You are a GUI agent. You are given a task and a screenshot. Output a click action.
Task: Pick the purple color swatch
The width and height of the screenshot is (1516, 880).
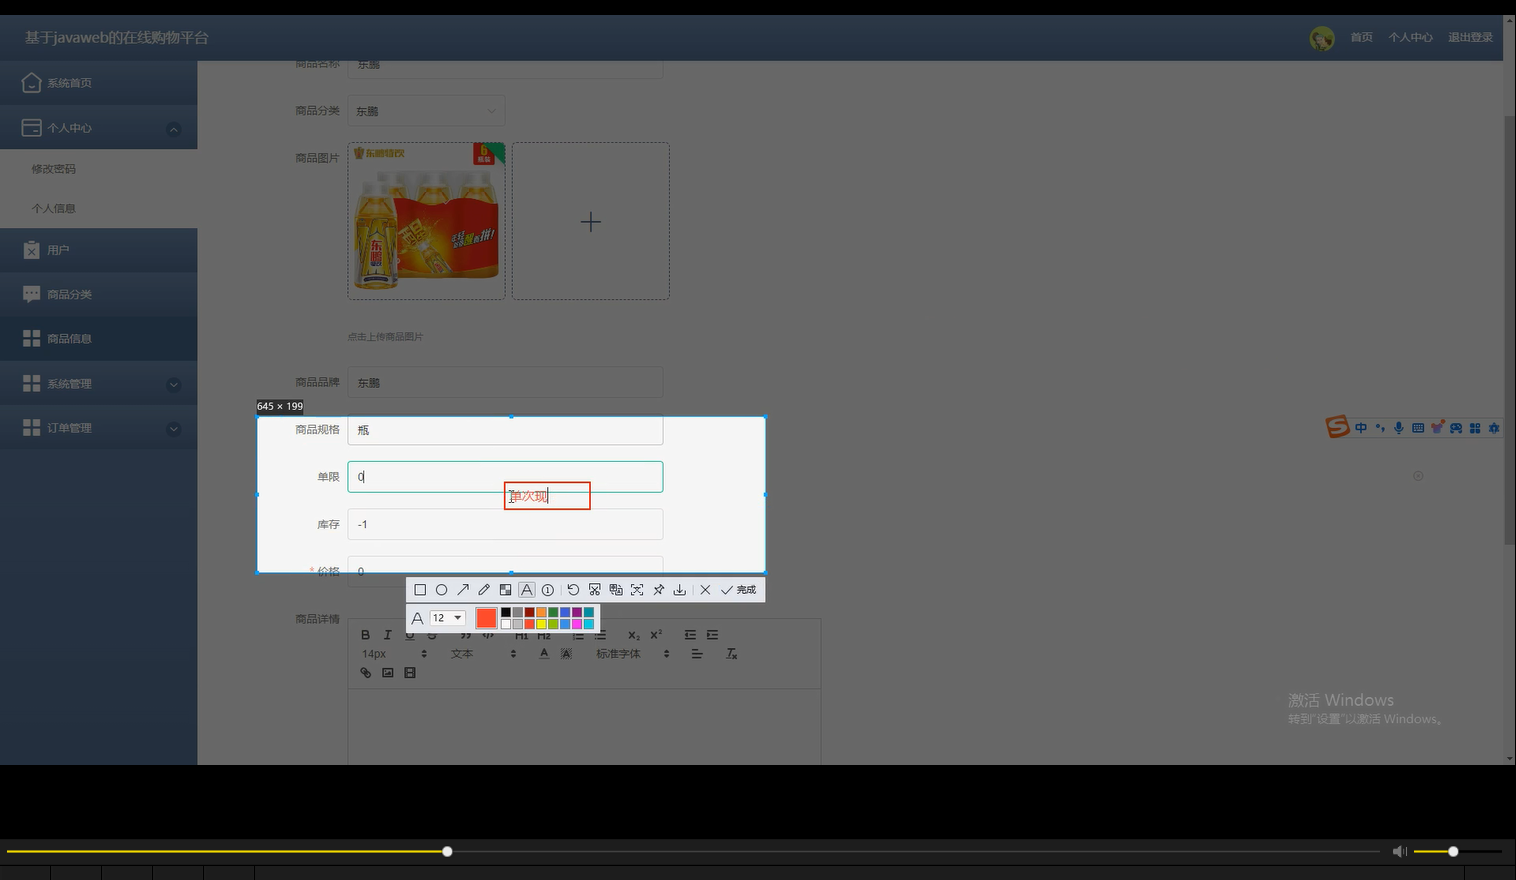[x=577, y=612]
